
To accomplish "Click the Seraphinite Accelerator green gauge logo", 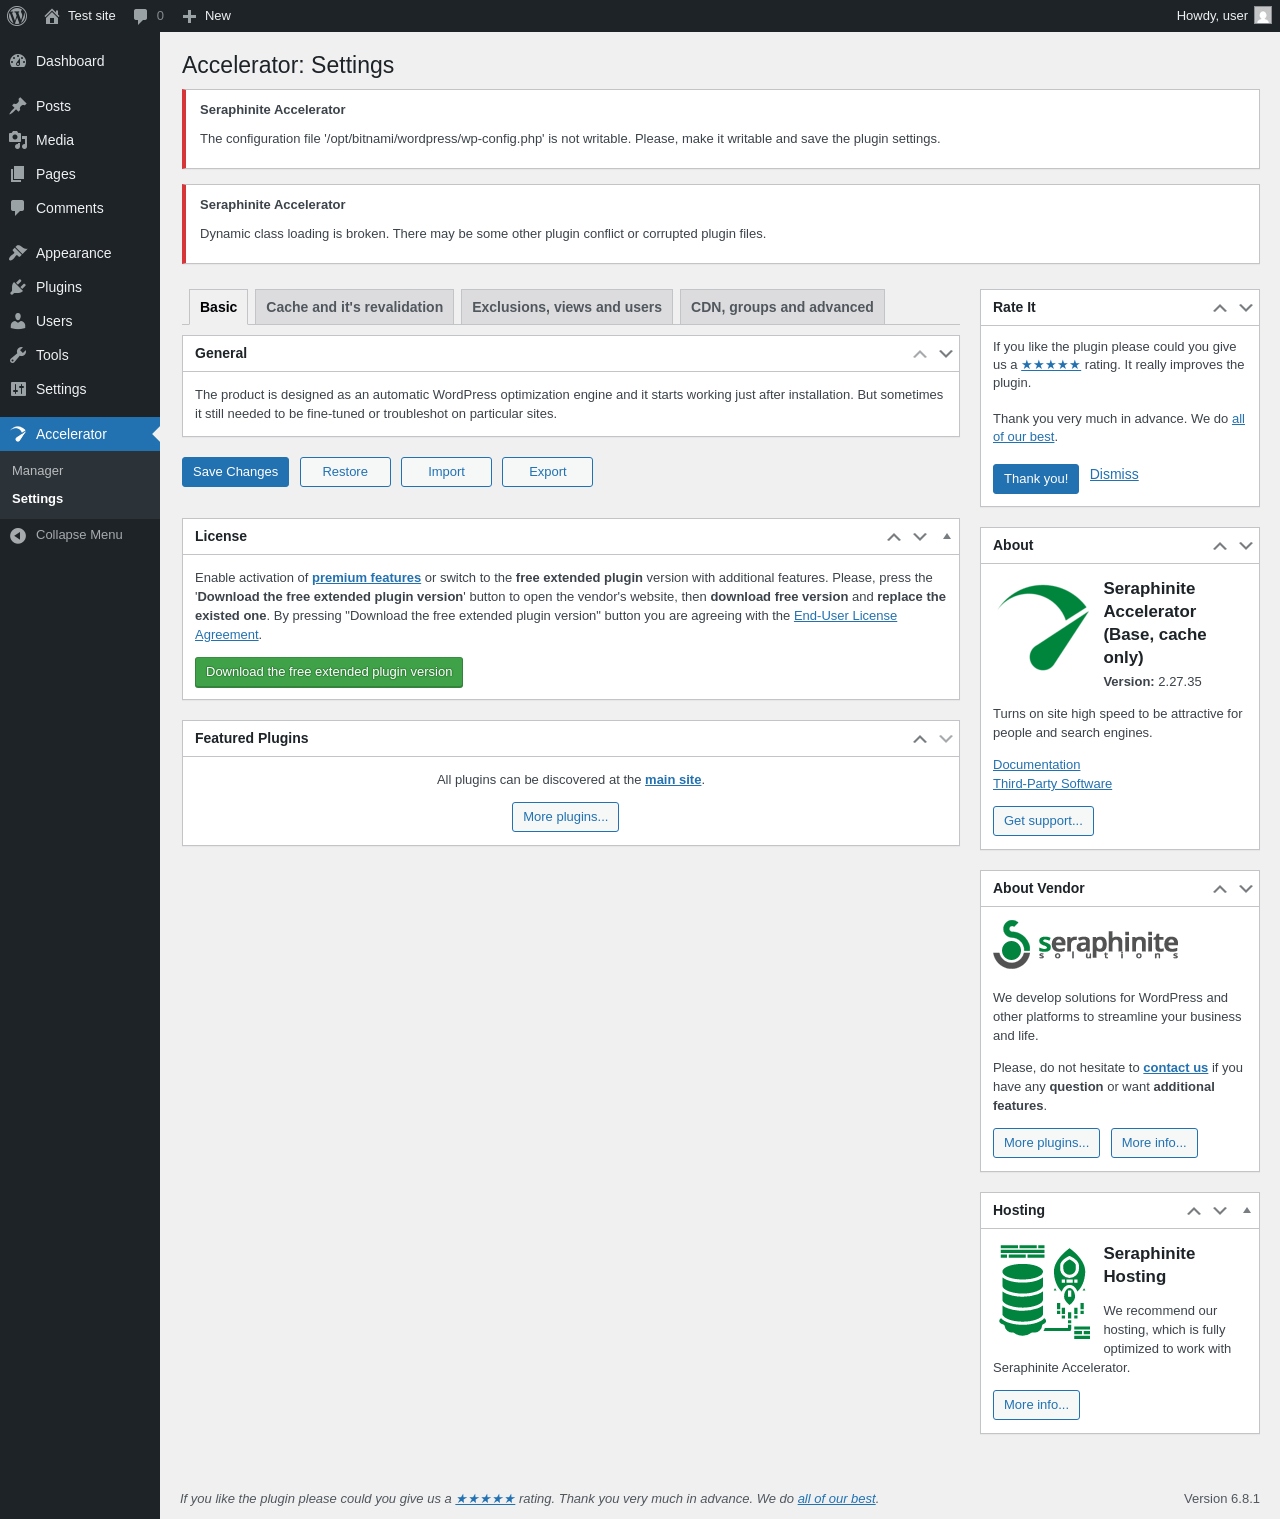I will [1043, 627].
